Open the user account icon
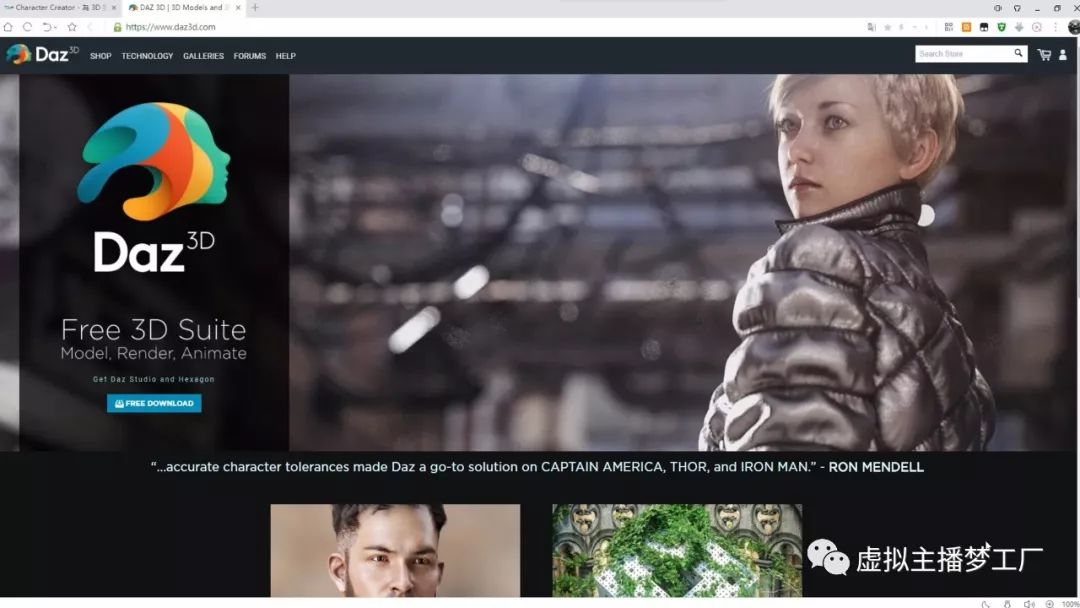The height and width of the screenshot is (608, 1080). tap(1063, 55)
